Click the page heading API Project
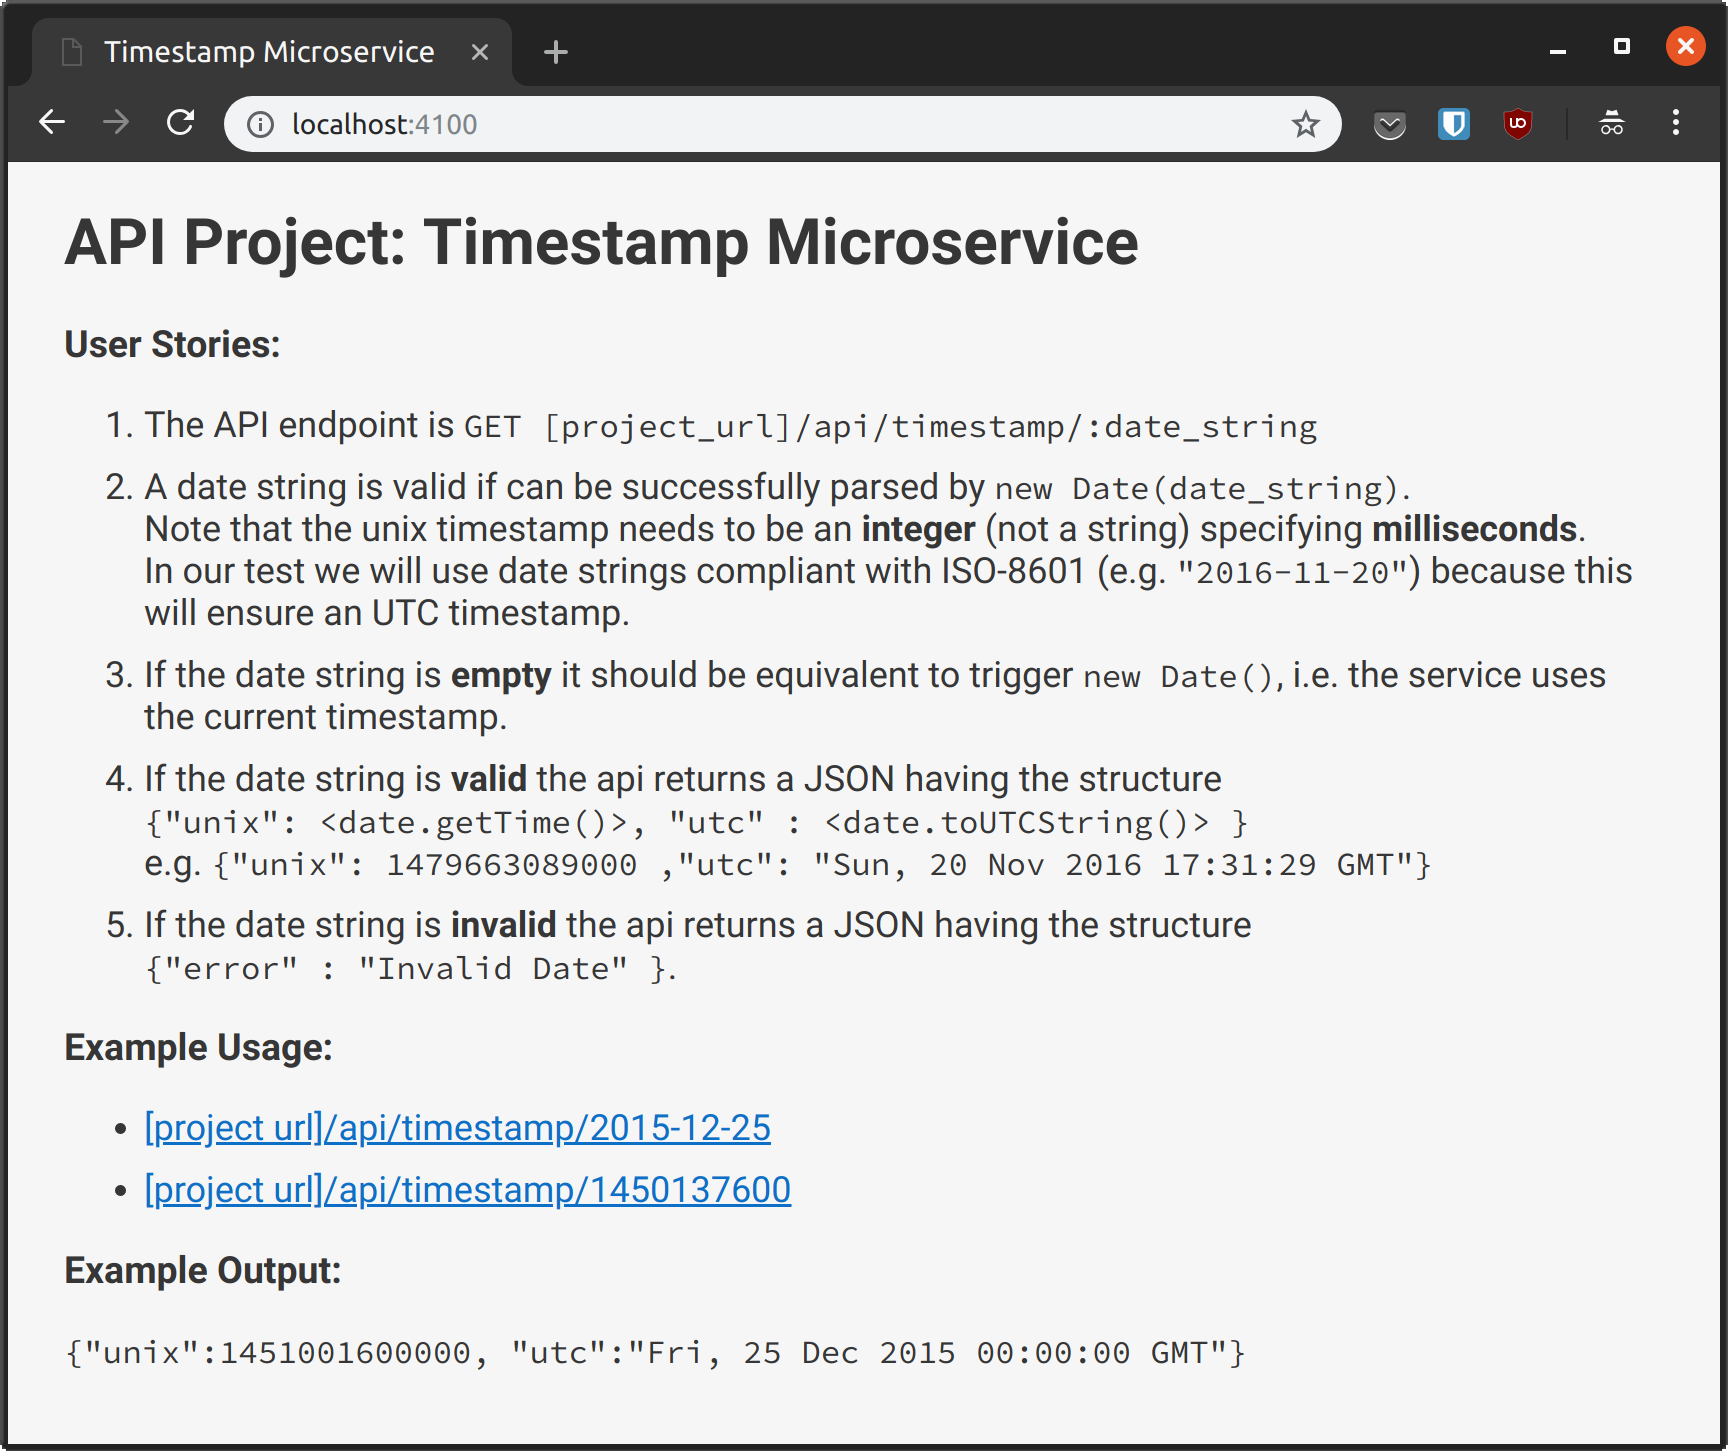1728x1451 pixels. pyautogui.click(x=601, y=243)
